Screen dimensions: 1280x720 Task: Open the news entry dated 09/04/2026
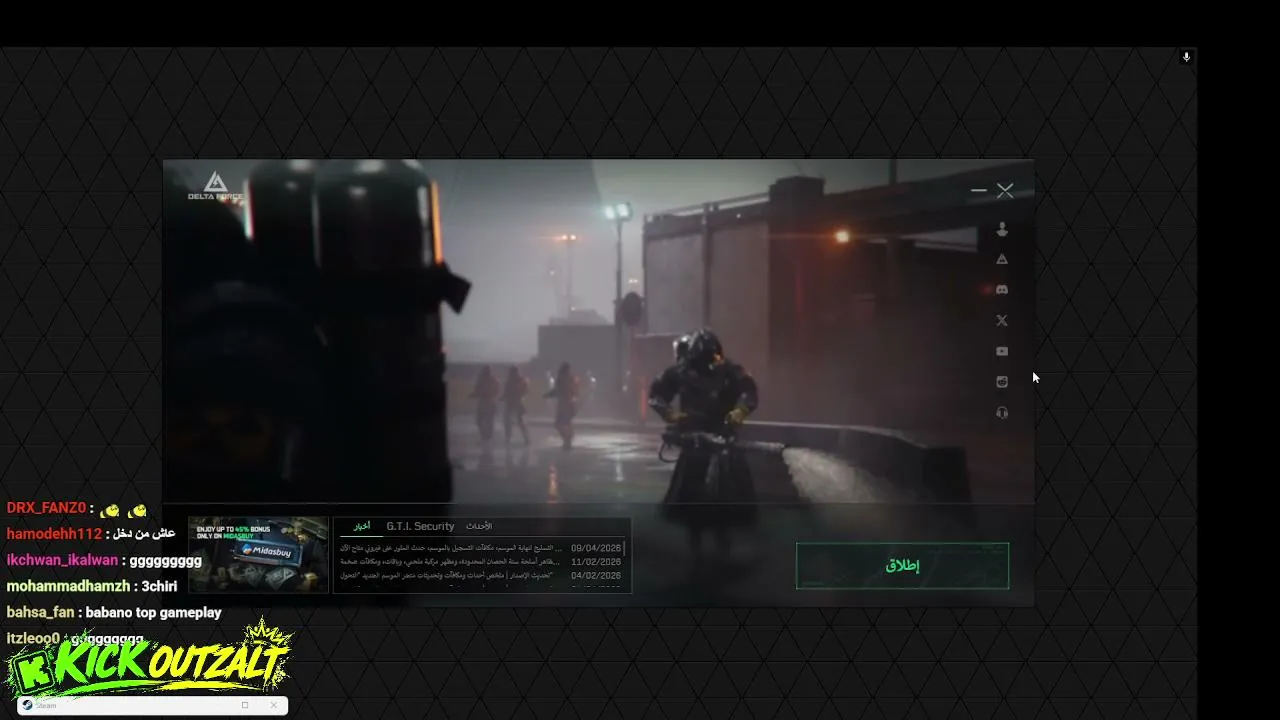[x=481, y=548]
